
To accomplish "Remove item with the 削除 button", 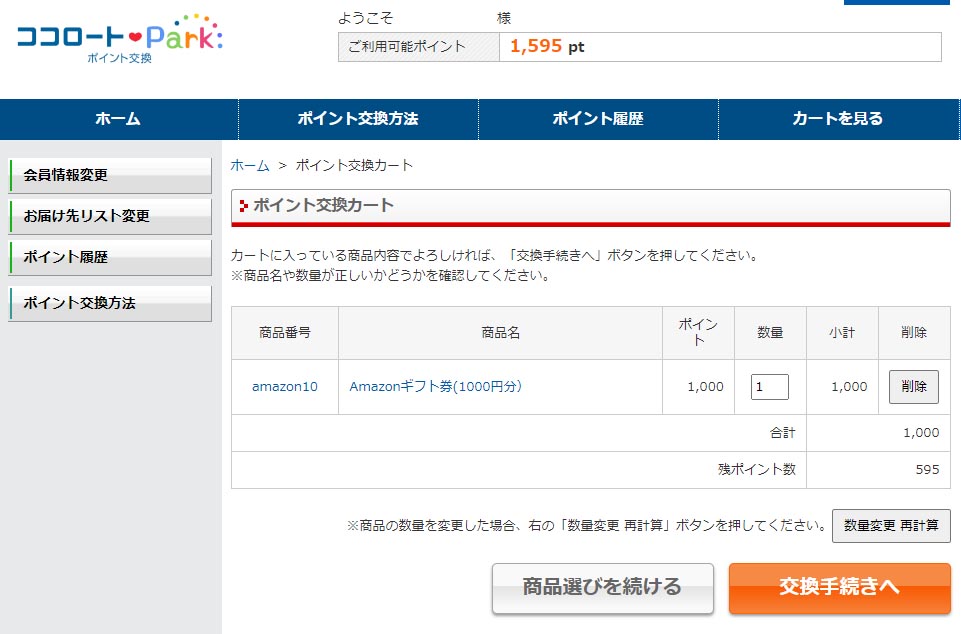I will [914, 387].
